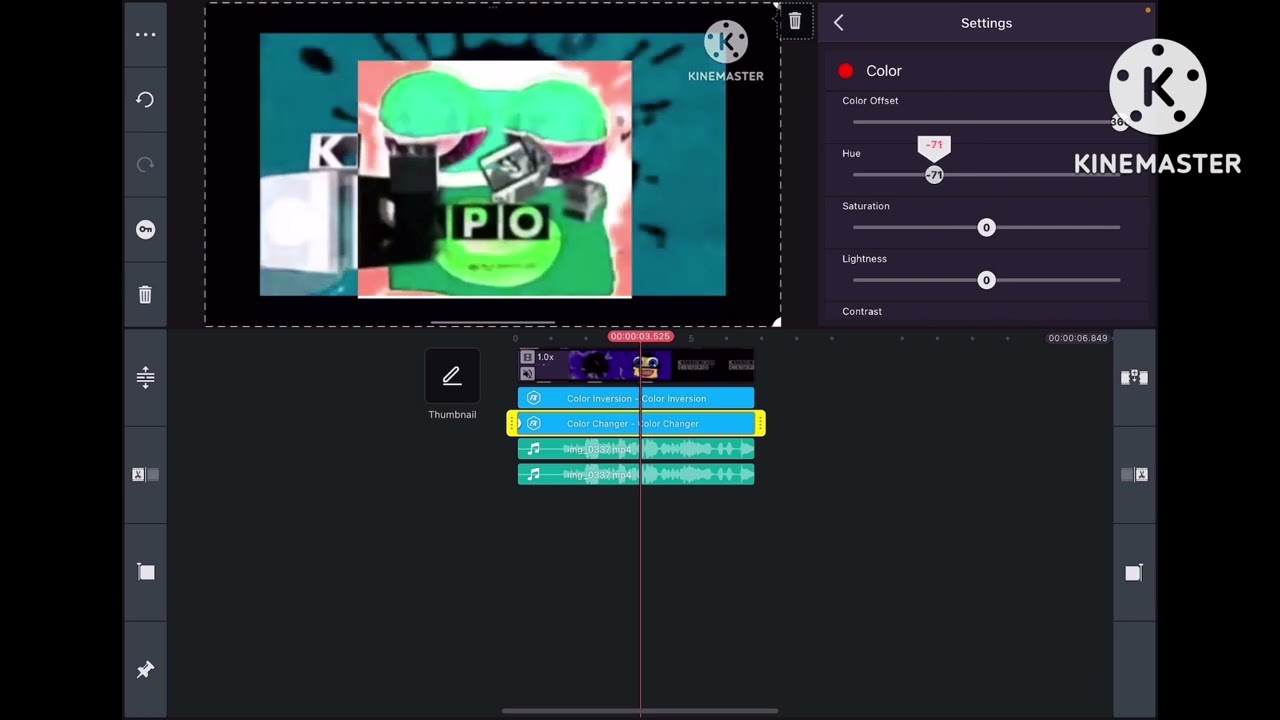Open the three-dots more options menu

coord(145,35)
